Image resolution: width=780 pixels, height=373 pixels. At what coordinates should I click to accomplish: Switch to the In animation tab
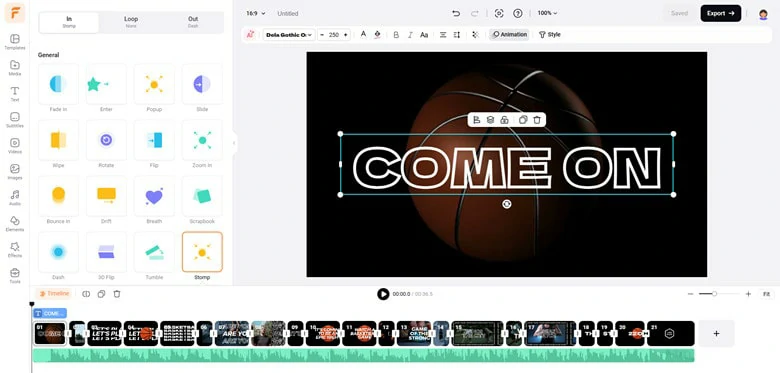click(69, 22)
